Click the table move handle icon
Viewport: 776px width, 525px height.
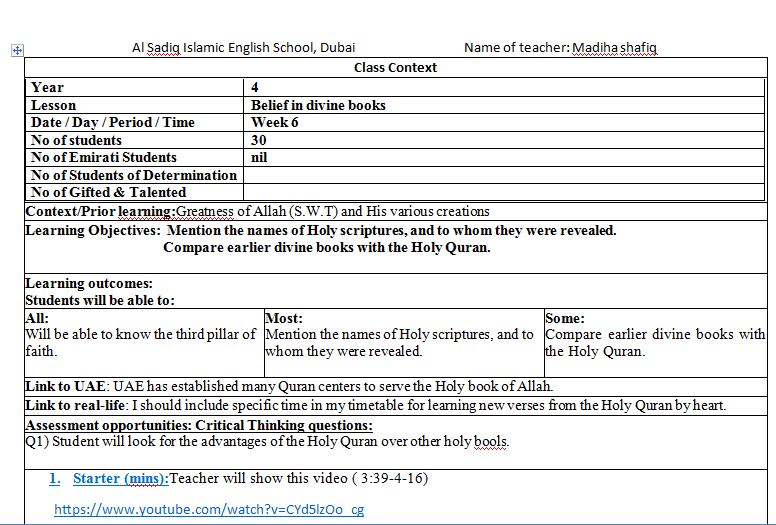click(x=17, y=49)
